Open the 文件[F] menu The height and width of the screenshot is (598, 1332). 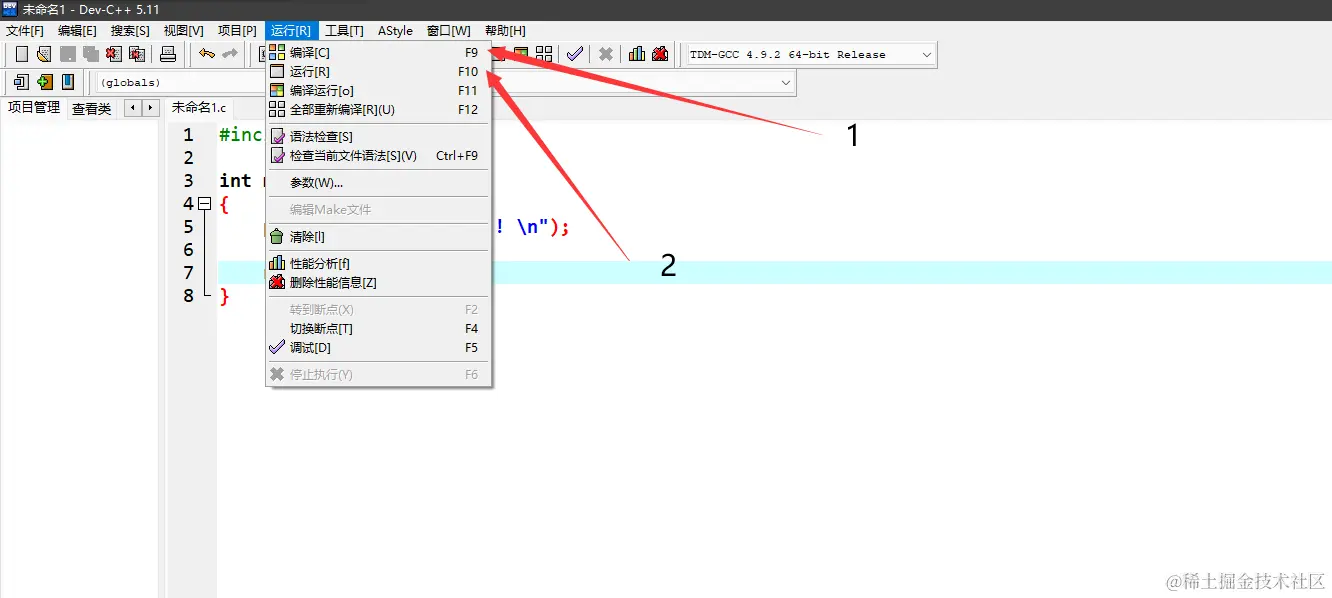pos(25,31)
